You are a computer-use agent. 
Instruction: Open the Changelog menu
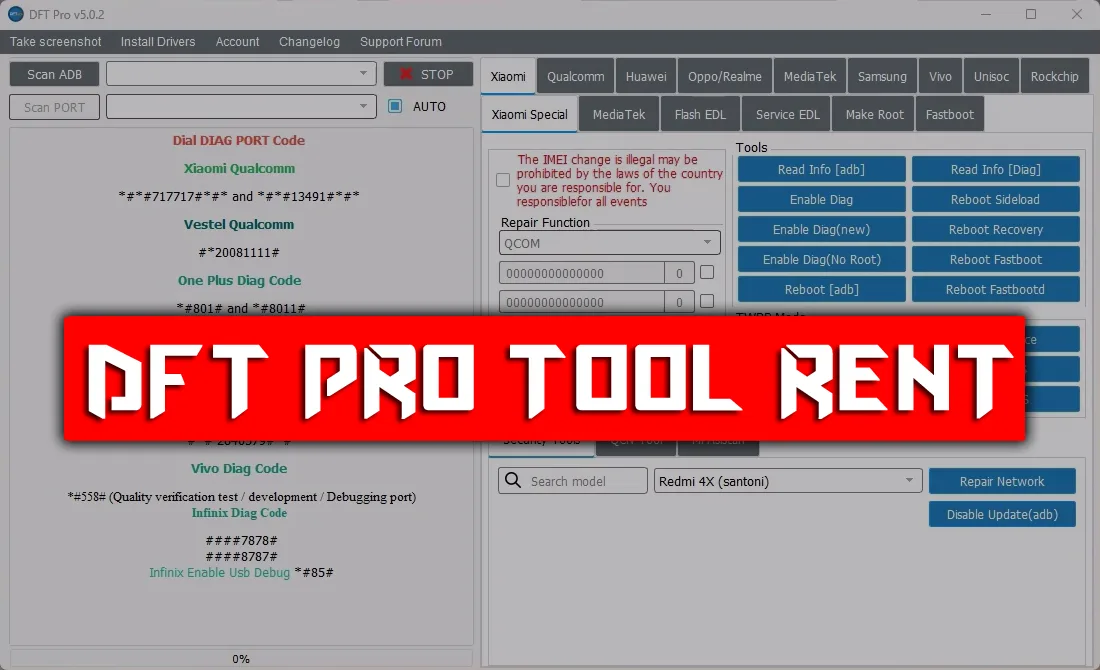pyautogui.click(x=309, y=42)
